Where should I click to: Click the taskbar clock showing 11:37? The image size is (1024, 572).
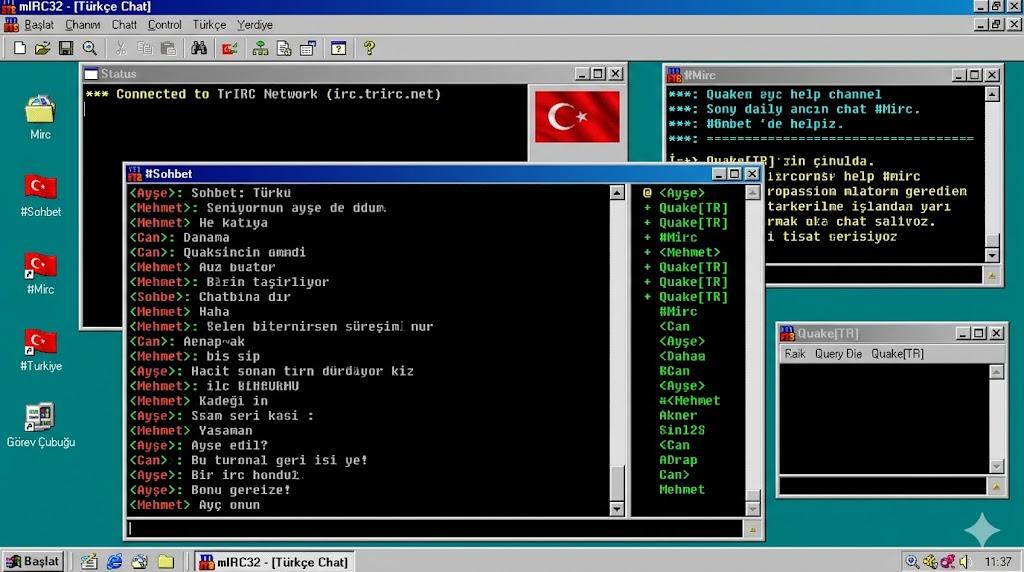tap(998, 562)
